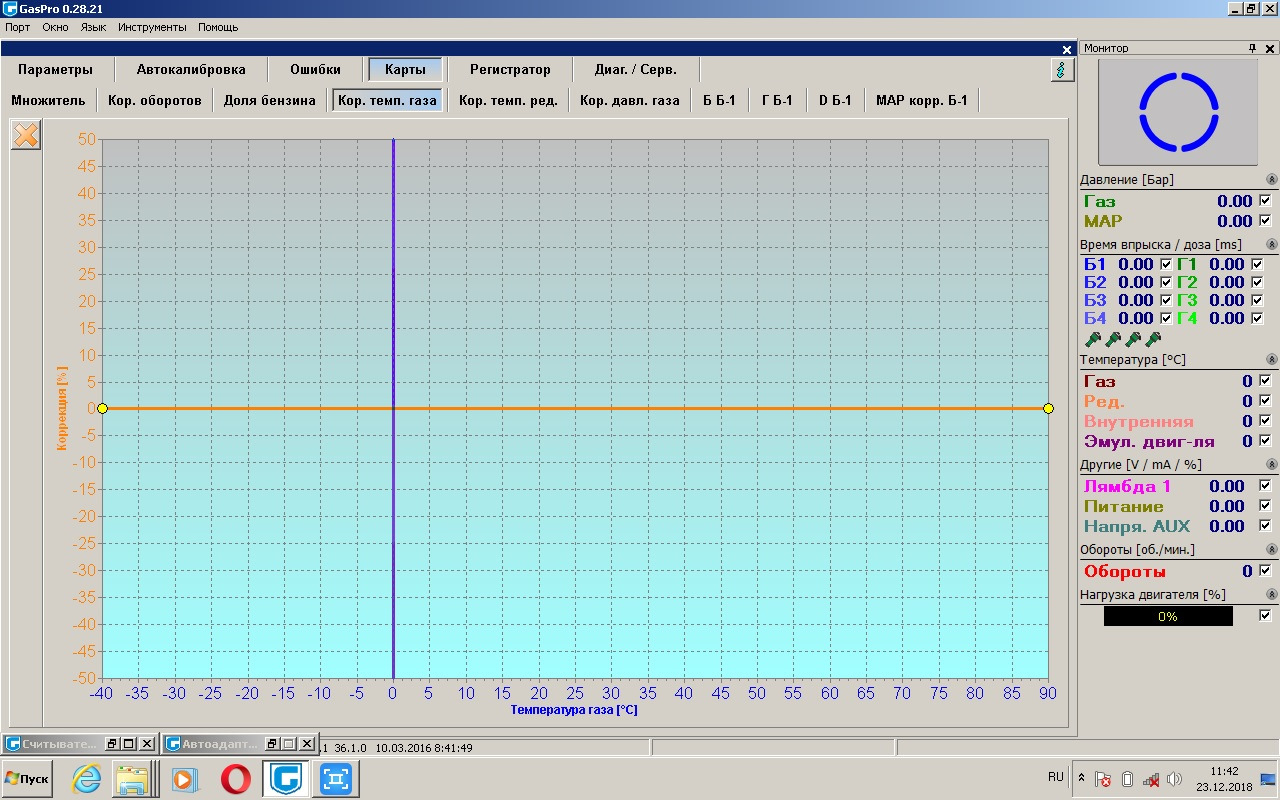Toggle the Лямбда 1 checkbox

[1265, 486]
